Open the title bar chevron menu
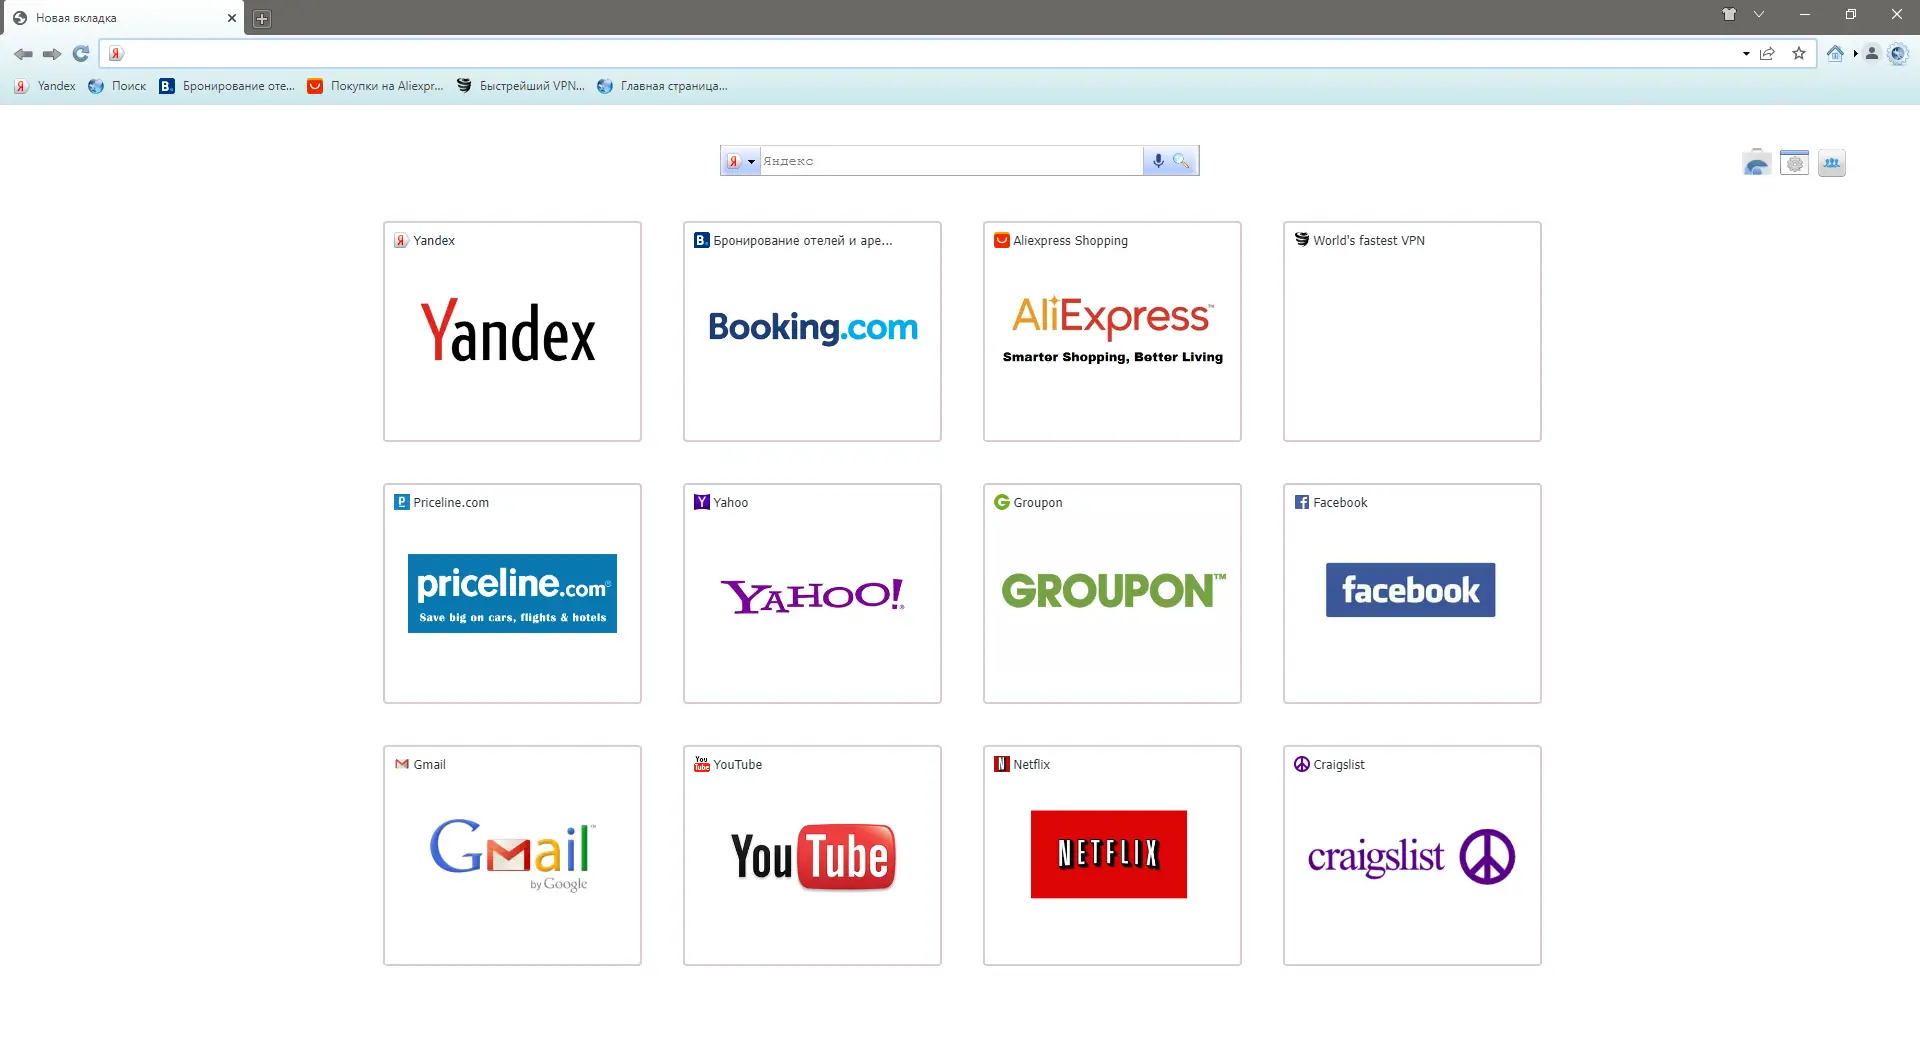 [x=1759, y=14]
